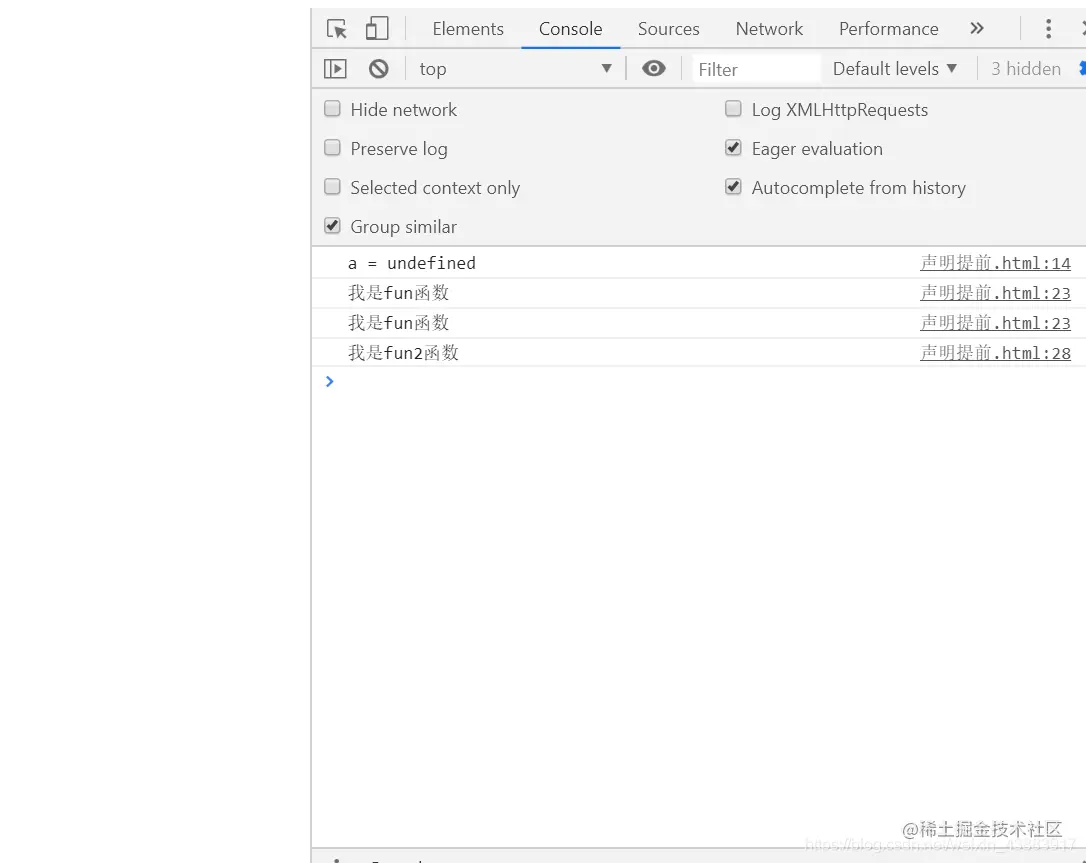Uncheck Autocomplete from history
The width and height of the screenshot is (1086, 863).
[x=733, y=186]
